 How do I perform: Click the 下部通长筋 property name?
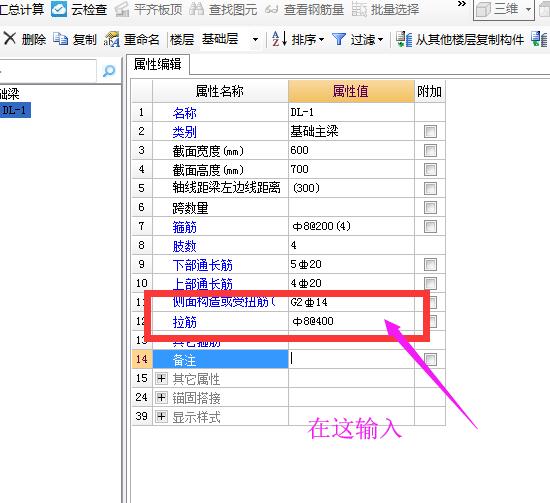(x=203, y=265)
